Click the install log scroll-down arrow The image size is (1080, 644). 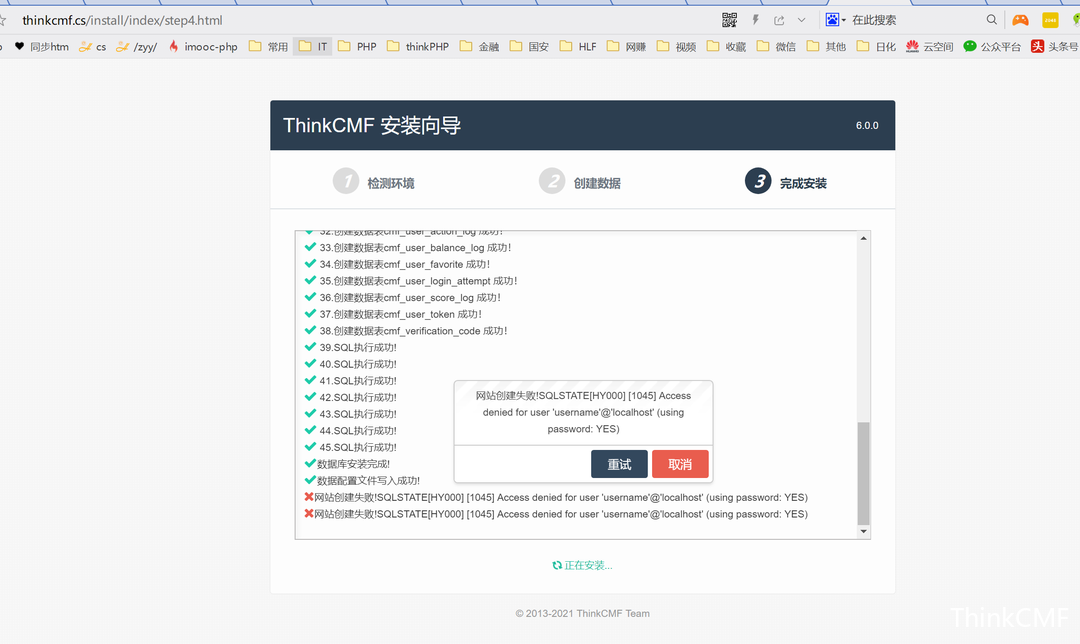click(863, 531)
